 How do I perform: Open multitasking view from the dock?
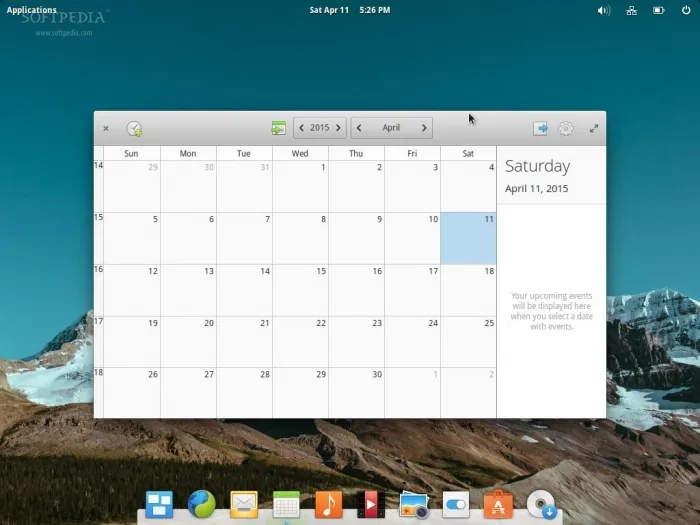coord(159,504)
